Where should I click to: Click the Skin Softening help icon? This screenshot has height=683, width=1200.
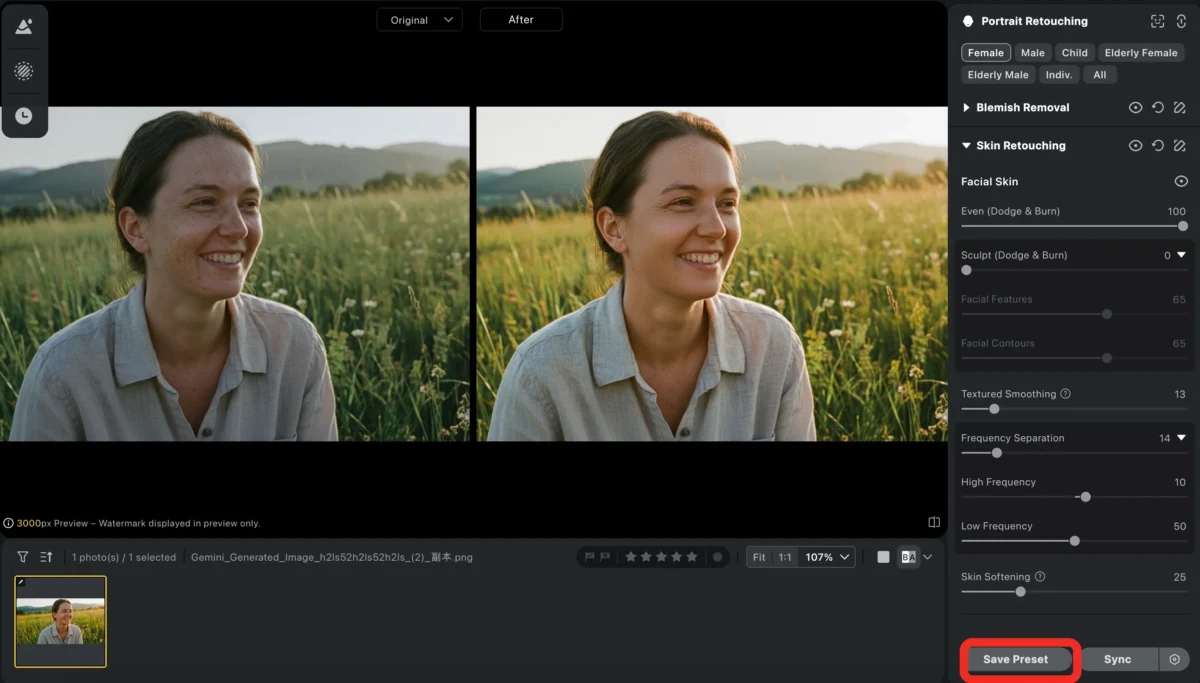tap(1040, 577)
